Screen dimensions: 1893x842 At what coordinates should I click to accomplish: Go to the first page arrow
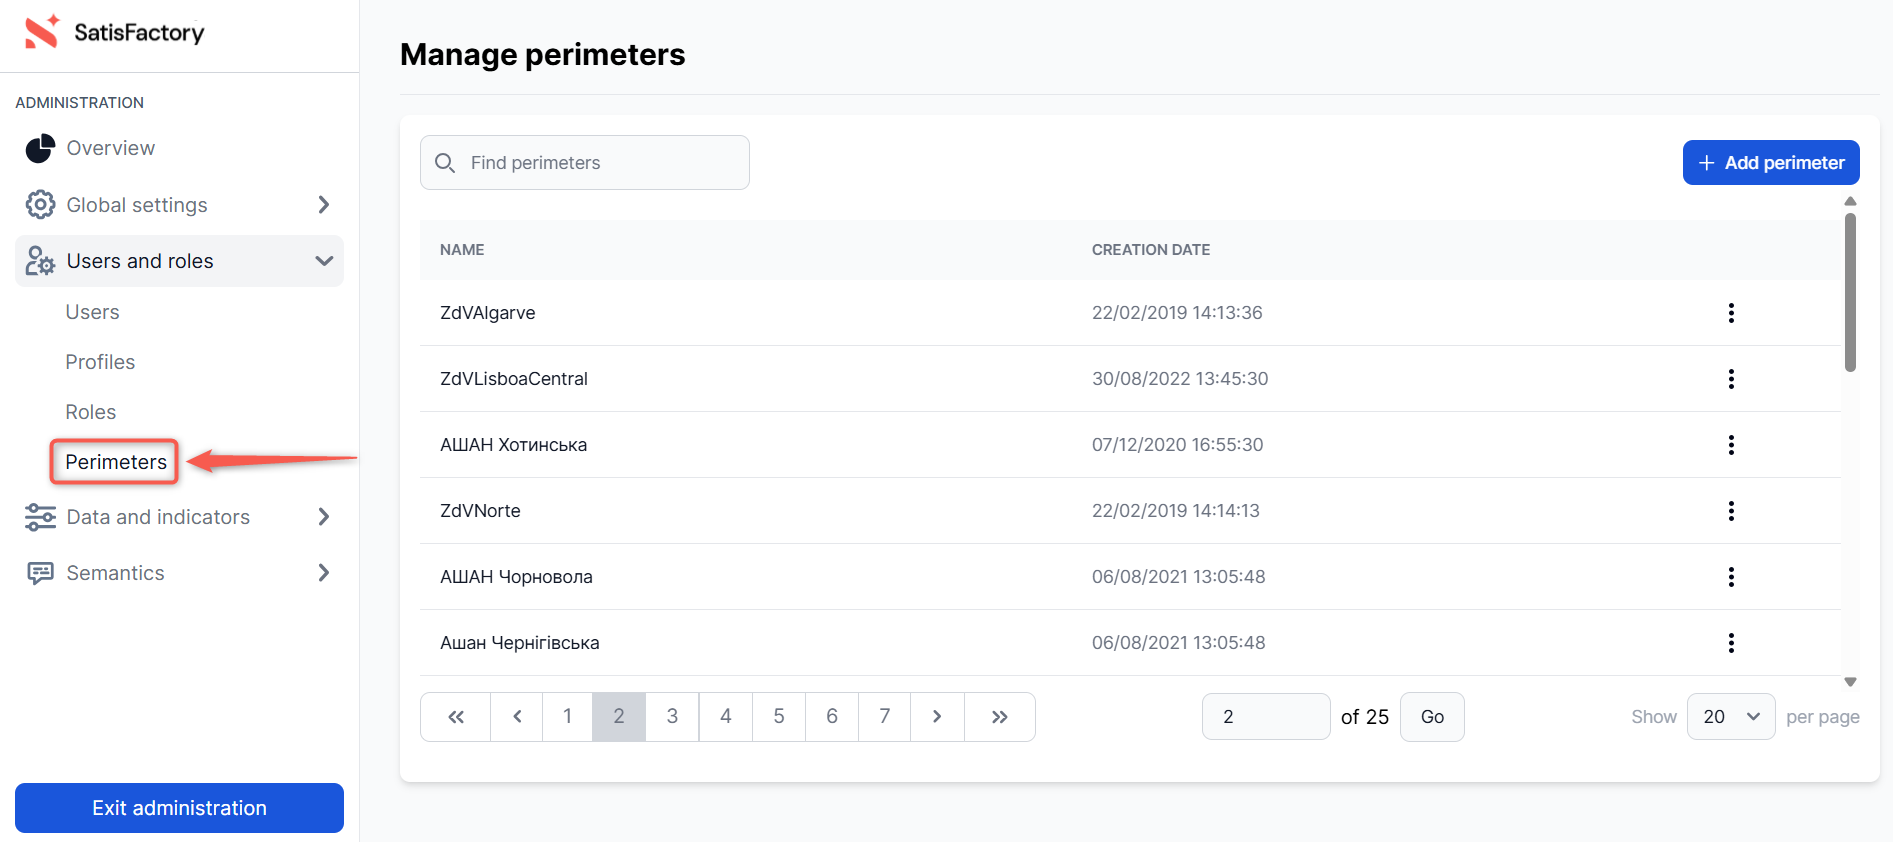[x=456, y=717]
